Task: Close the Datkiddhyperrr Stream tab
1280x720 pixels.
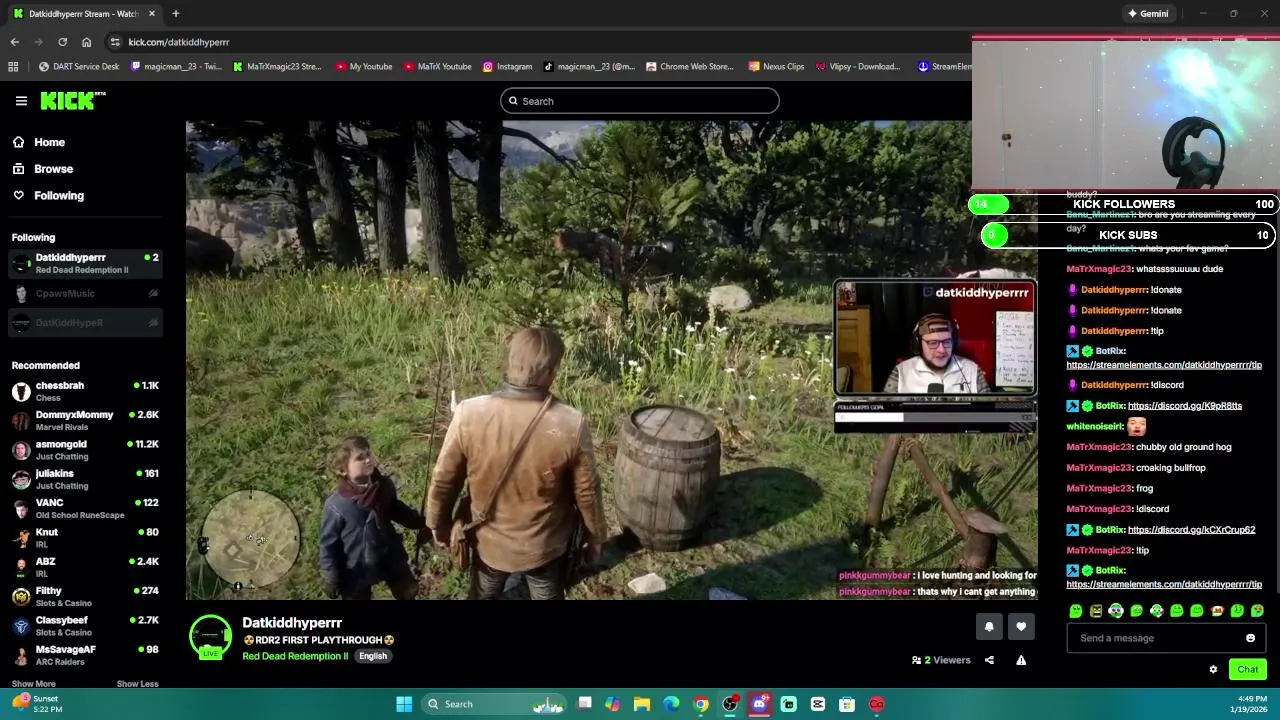Action: click(x=152, y=14)
